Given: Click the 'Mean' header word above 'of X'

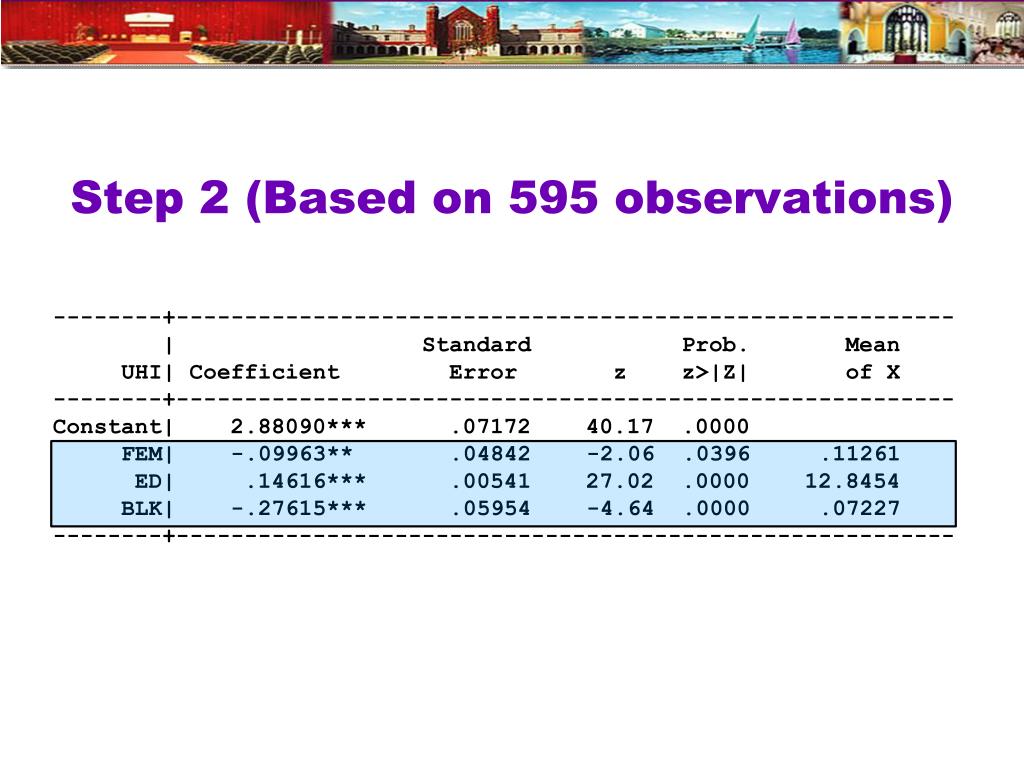Looking at the screenshot, I should tap(872, 345).
